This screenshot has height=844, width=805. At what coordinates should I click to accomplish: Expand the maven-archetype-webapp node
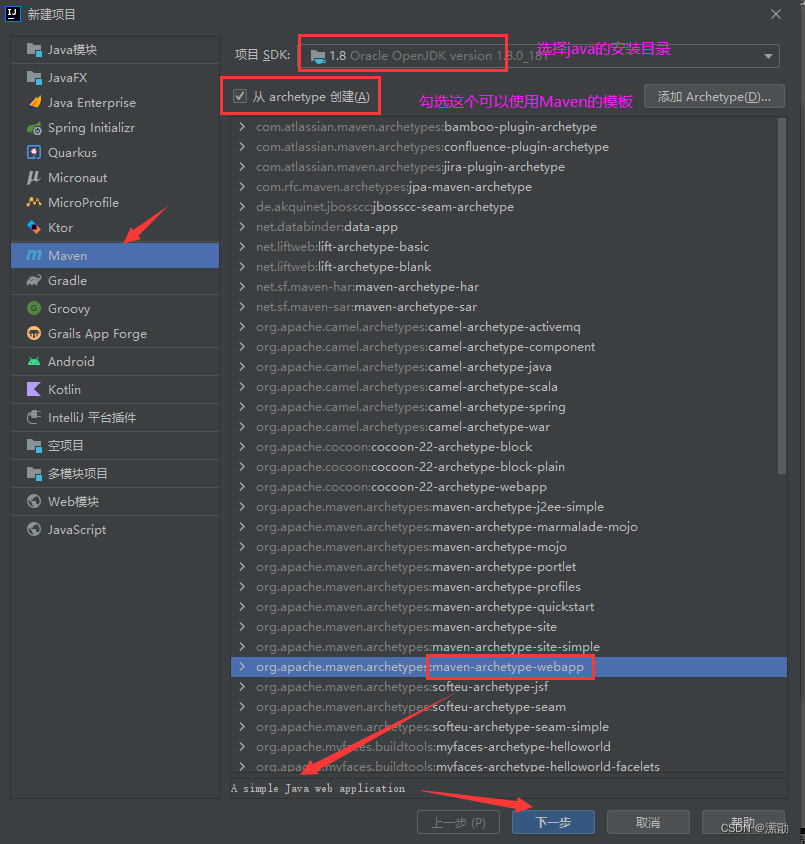pyautogui.click(x=242, y=666)
